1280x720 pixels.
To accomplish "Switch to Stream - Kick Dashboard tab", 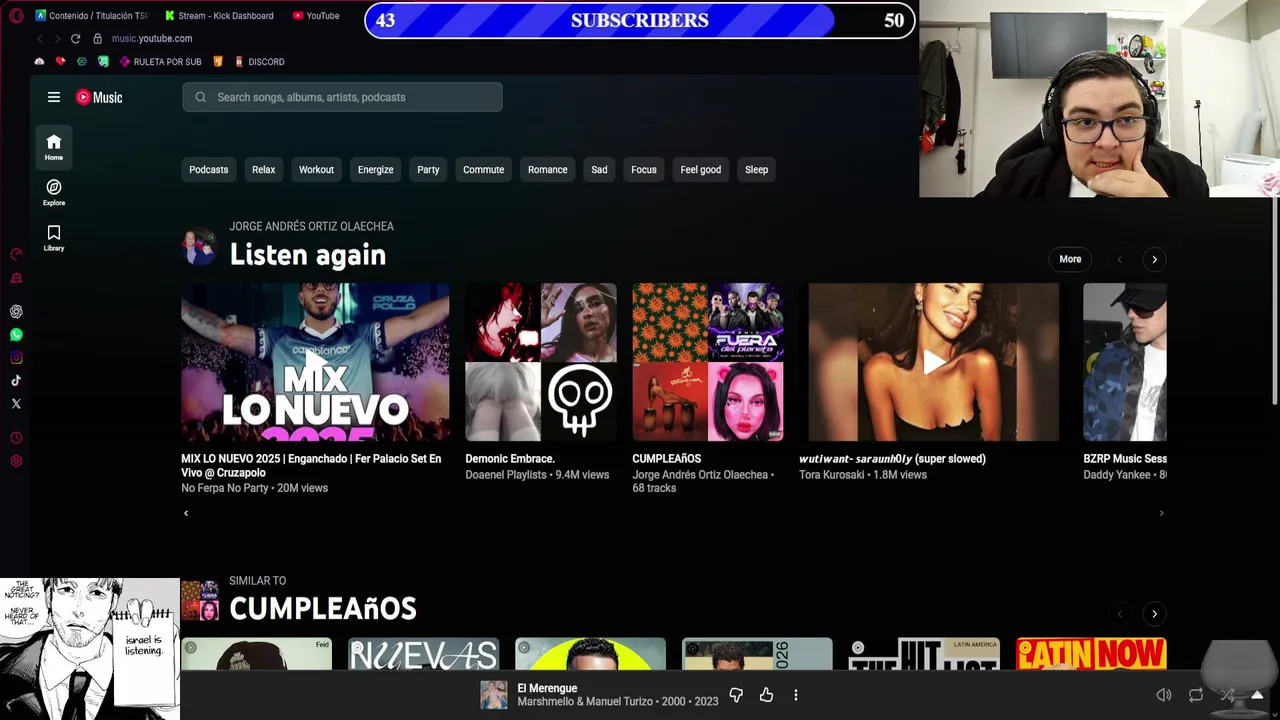I will click(x=219, y=16).
